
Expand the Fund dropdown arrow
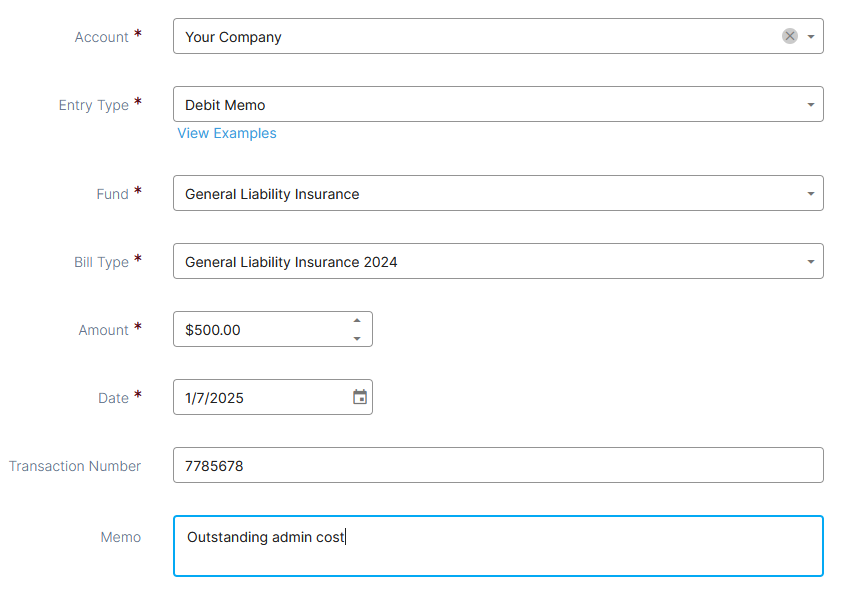click(x=811, y=194)
